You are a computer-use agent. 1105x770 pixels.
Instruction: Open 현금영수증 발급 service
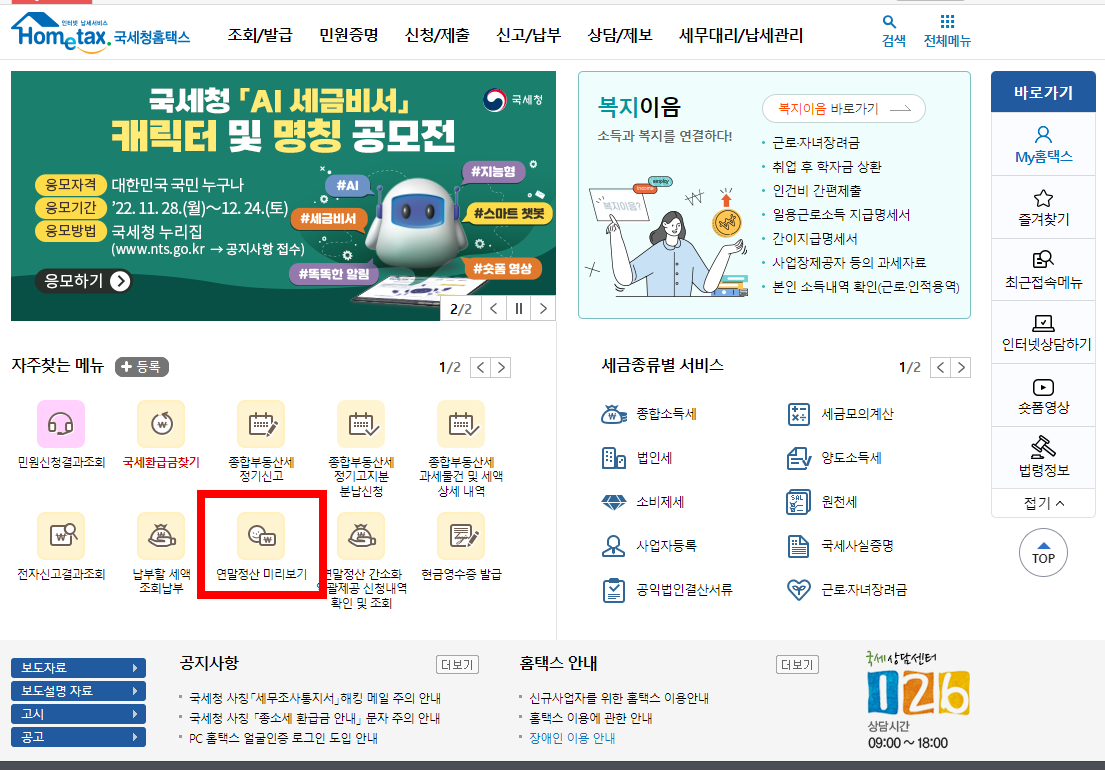click(x=462, y=545)
